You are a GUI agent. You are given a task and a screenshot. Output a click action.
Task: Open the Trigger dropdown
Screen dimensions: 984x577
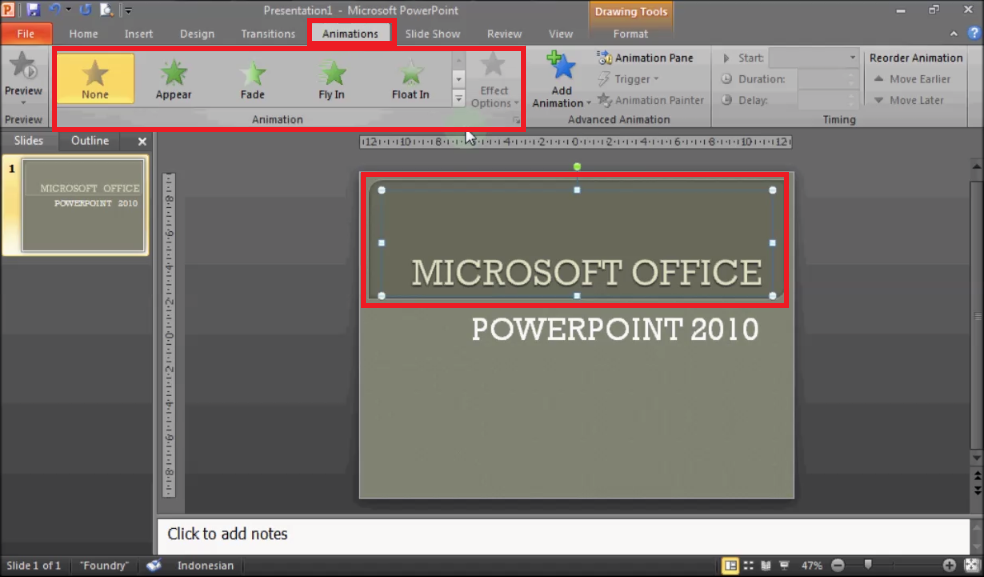point(628,79)
